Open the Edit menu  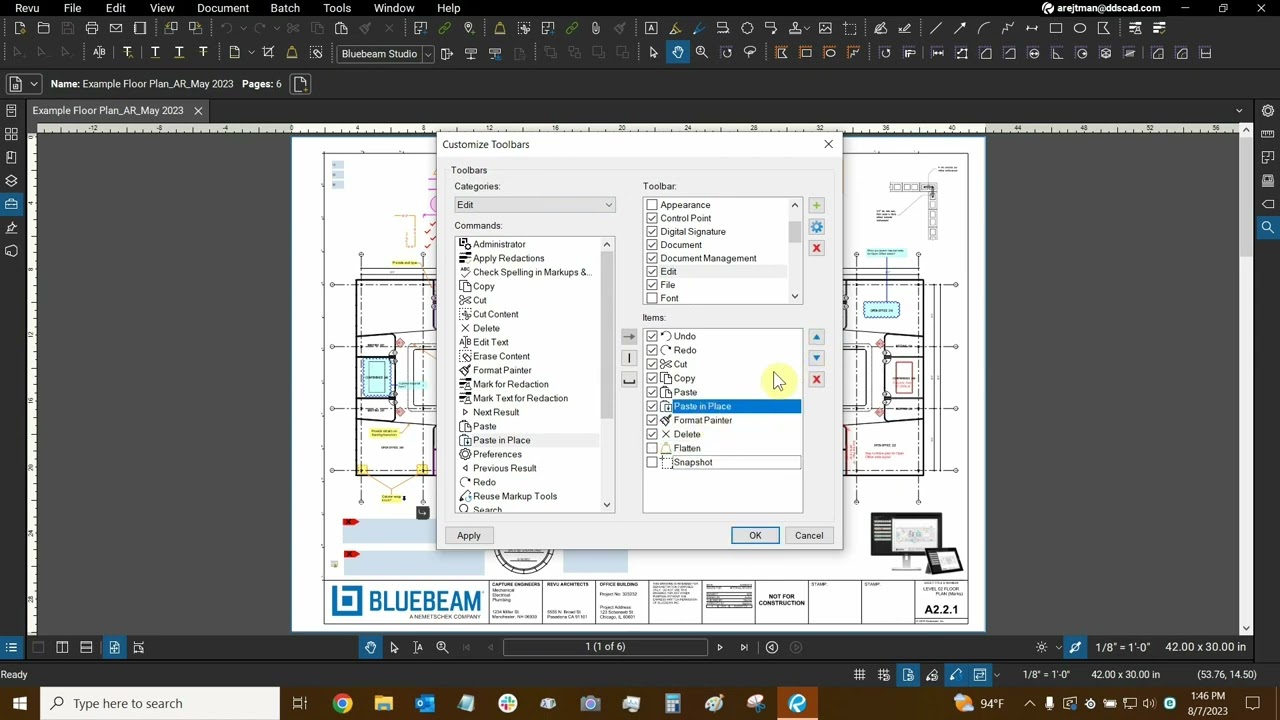pos(116,8)
